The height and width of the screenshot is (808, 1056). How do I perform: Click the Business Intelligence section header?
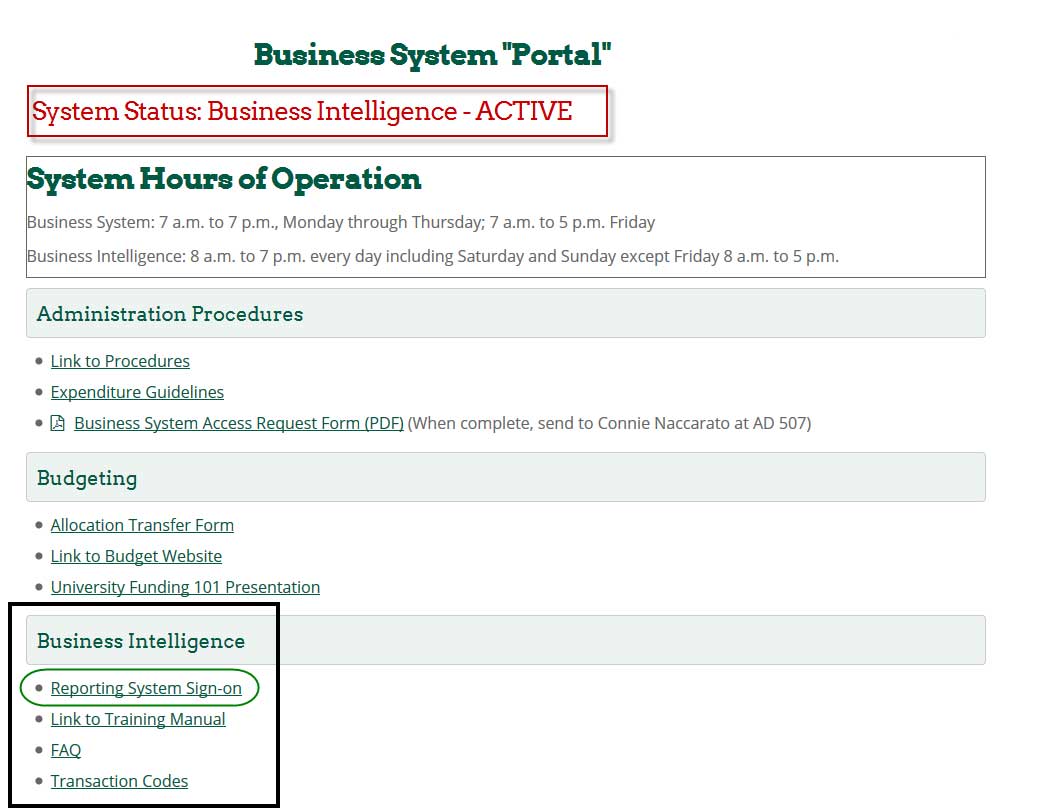pos(141,641)
